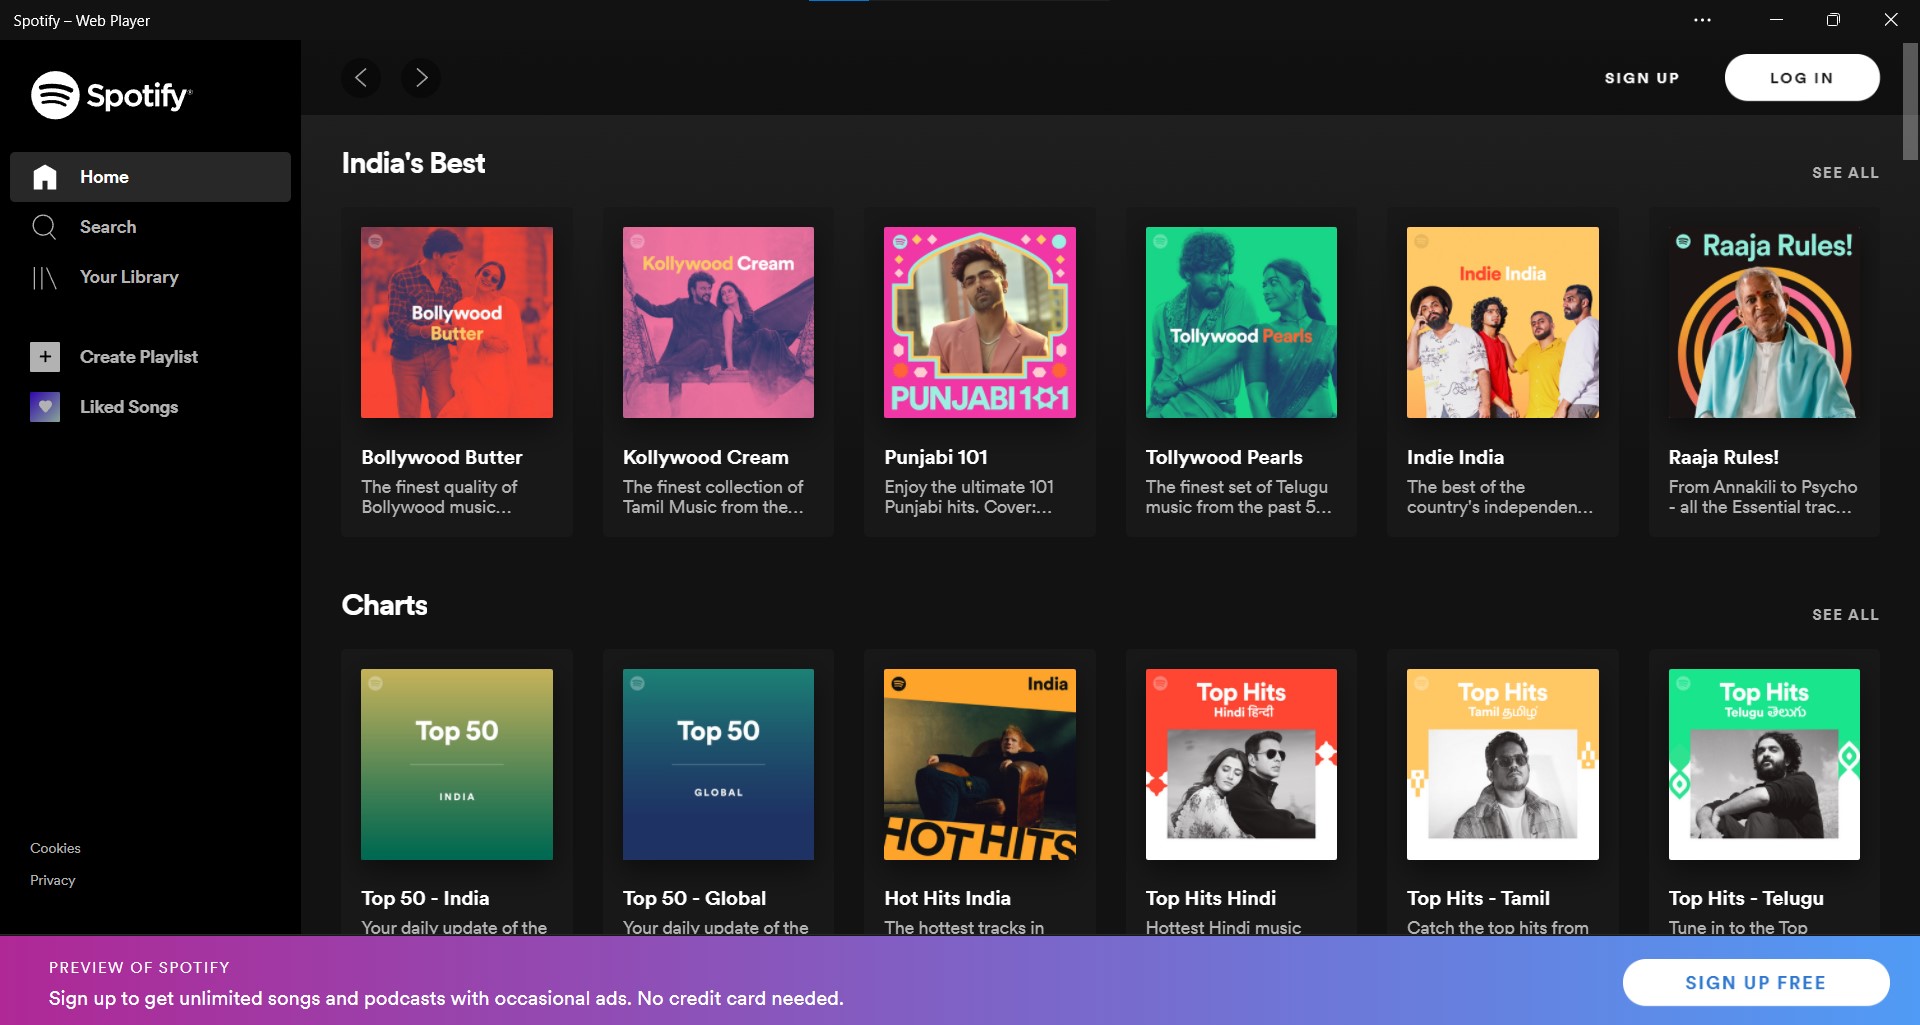Viewport: 1920px width, 1025px height.
Task: Open the Top 50 Global chart cover
Action: coord(718,764)
